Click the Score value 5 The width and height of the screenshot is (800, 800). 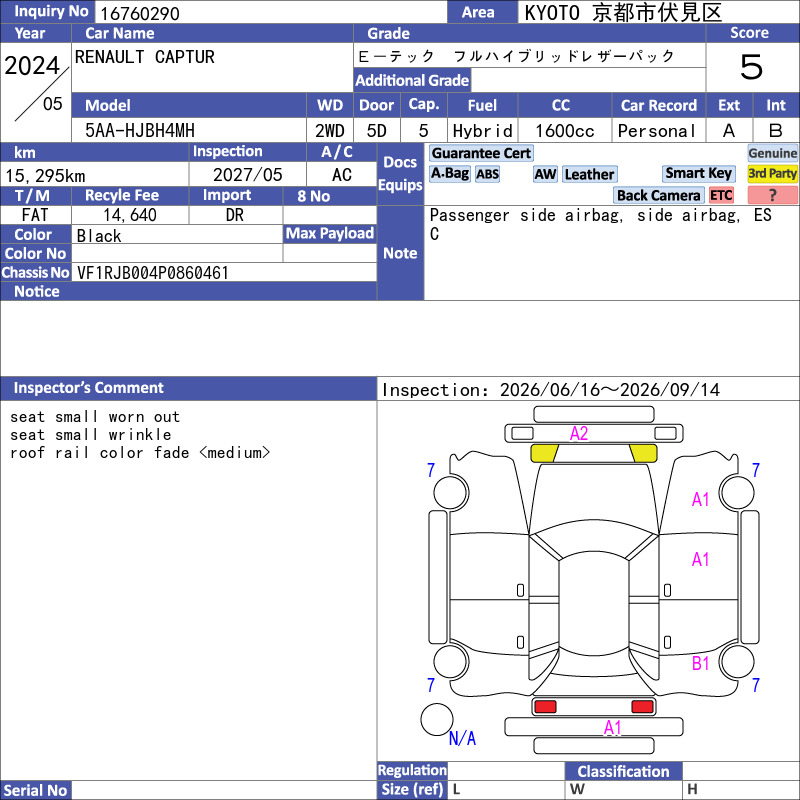[752, 67]
